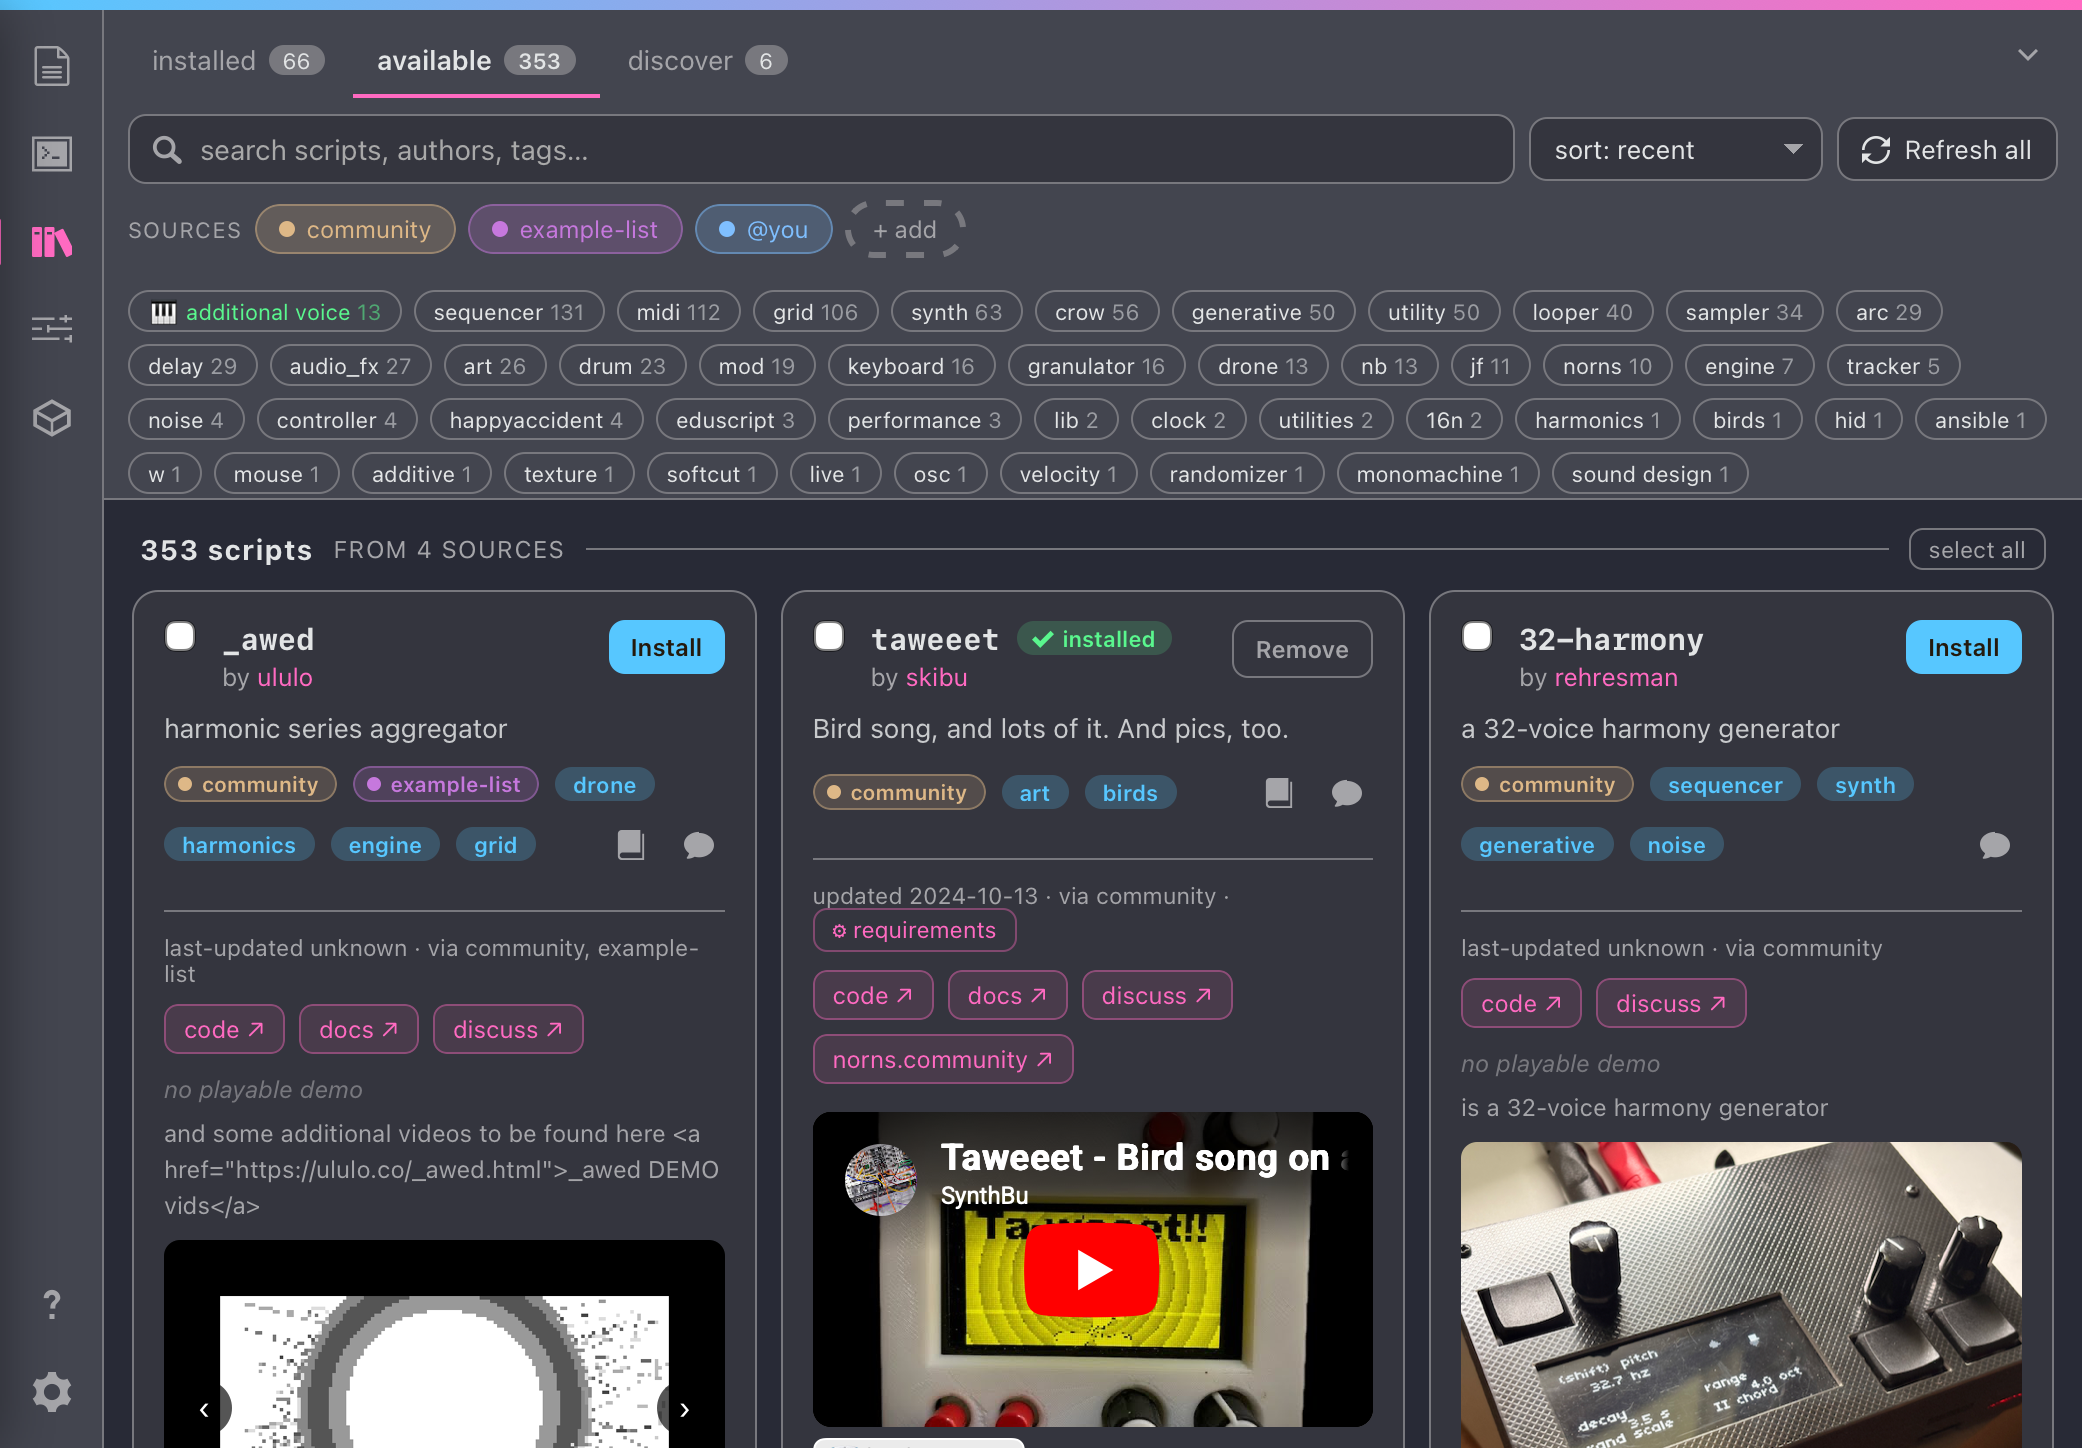Click the drone tag on _awed card
Image resolution: width=2082 pixels, height=1448 pixels.
(x=604, y=785)
